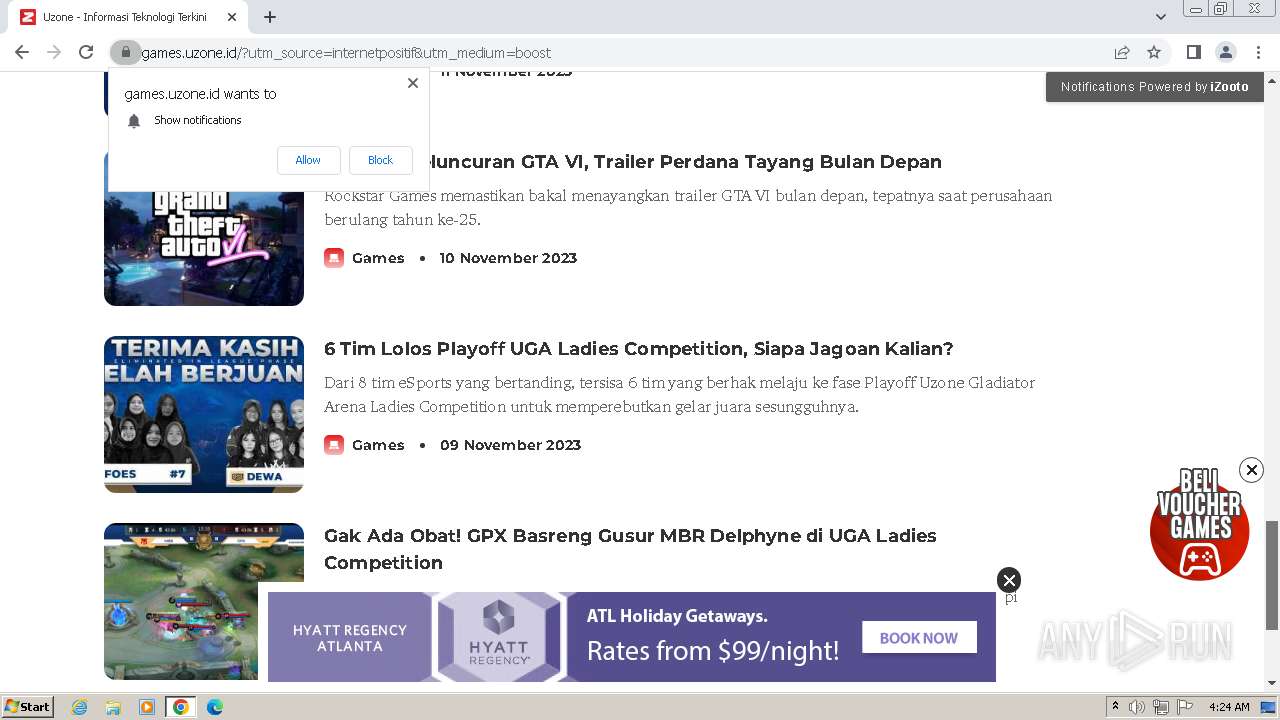
Task: Block notifications from games.uzone.id
Action: point(380,160)
